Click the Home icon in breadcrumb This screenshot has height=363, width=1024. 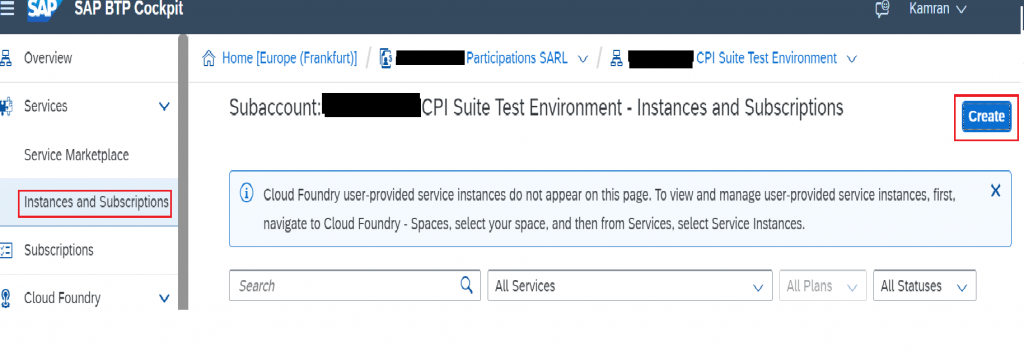pyautogui.click(x=210, y=58)
